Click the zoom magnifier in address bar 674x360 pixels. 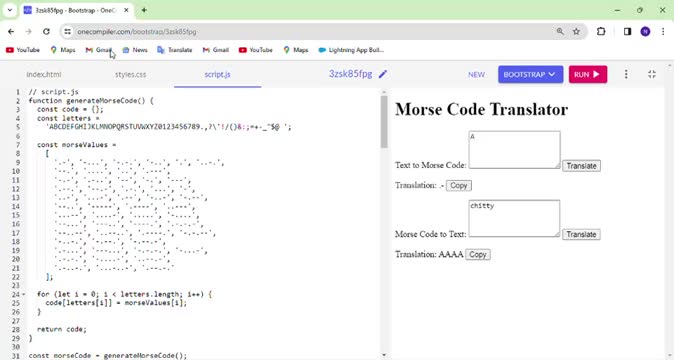560,31
